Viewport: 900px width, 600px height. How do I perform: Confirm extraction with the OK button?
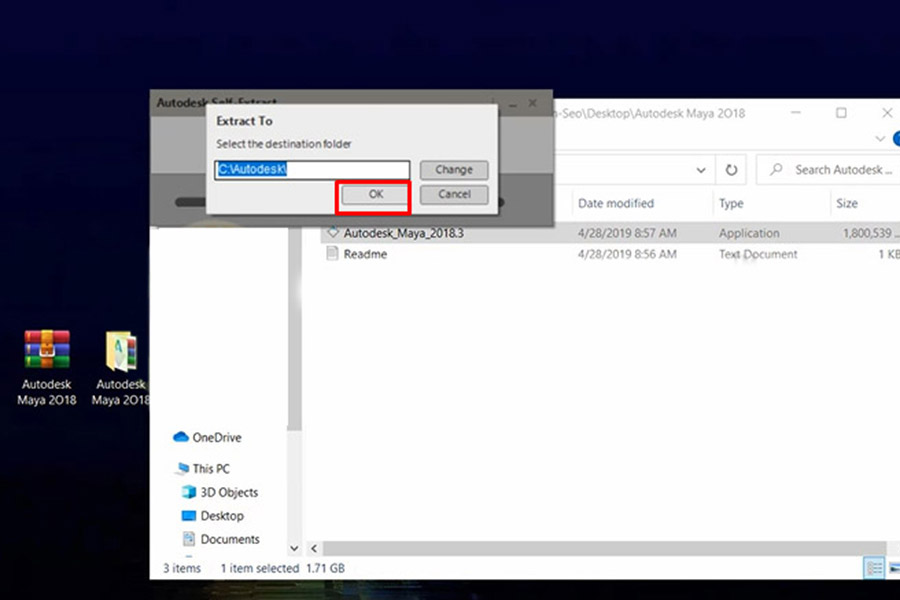coord(375,195)
